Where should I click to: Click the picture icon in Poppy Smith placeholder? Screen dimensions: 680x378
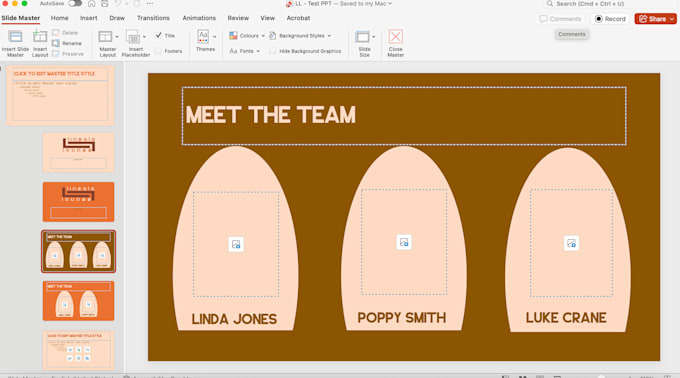[404, 242]
